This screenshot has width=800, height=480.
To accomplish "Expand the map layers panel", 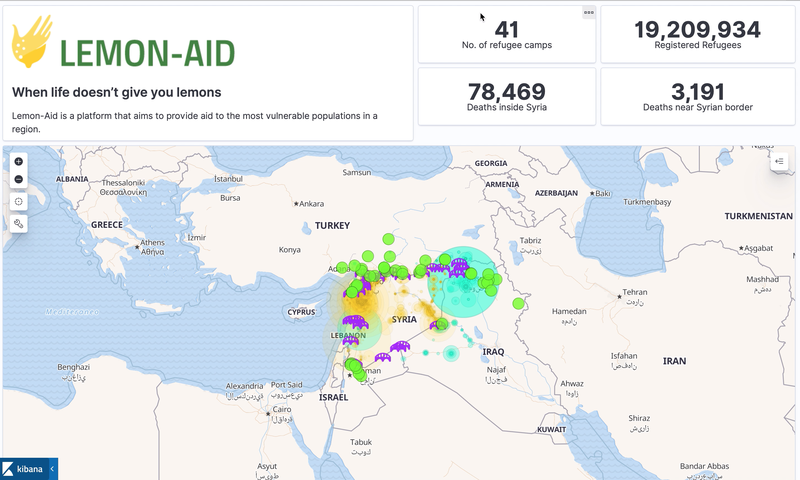I will (x=780, y=161).
